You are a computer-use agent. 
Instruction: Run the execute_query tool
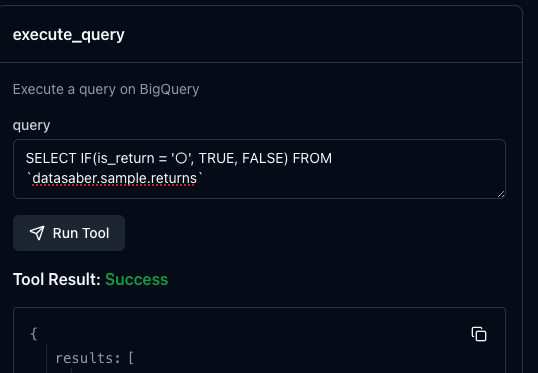[69, 233]
